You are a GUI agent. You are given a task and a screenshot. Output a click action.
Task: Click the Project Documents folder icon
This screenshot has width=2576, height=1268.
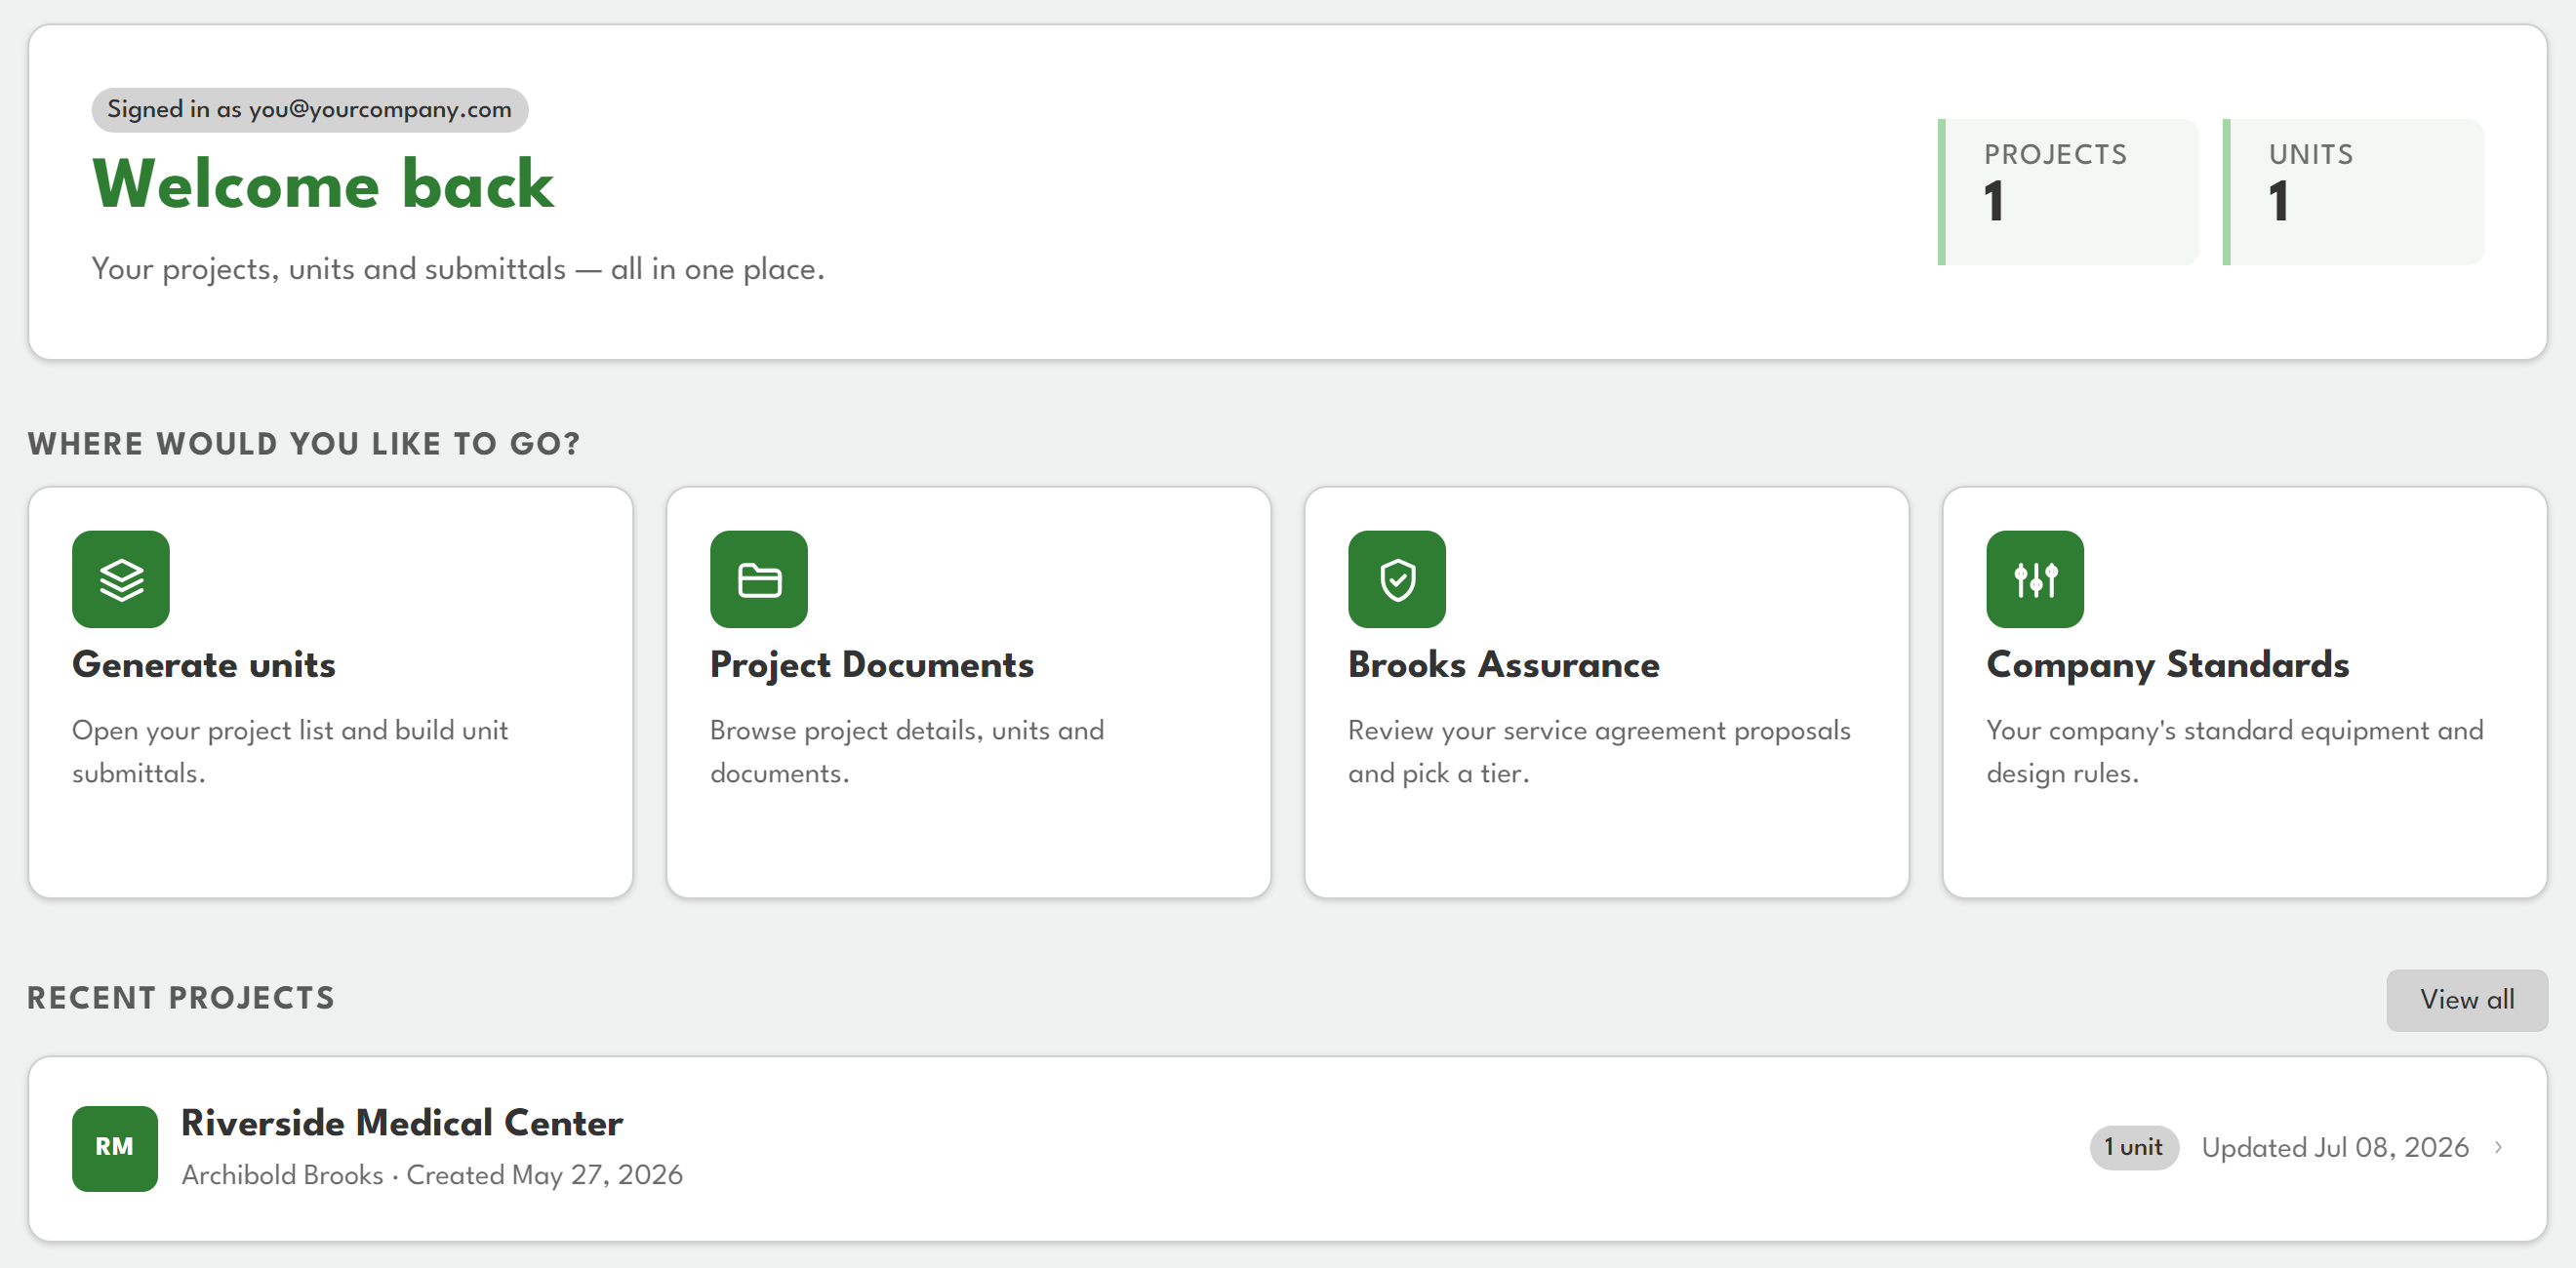759,579
